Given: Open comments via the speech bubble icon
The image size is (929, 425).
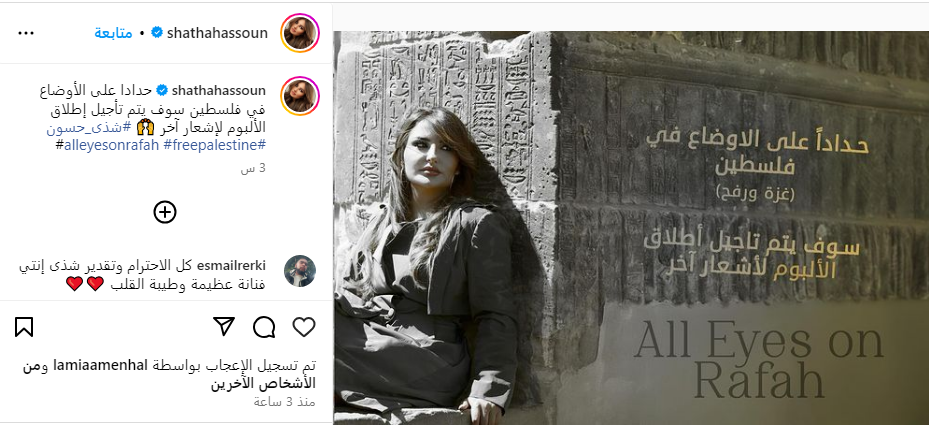Looking at the screenshot, I should coord(264,327).
